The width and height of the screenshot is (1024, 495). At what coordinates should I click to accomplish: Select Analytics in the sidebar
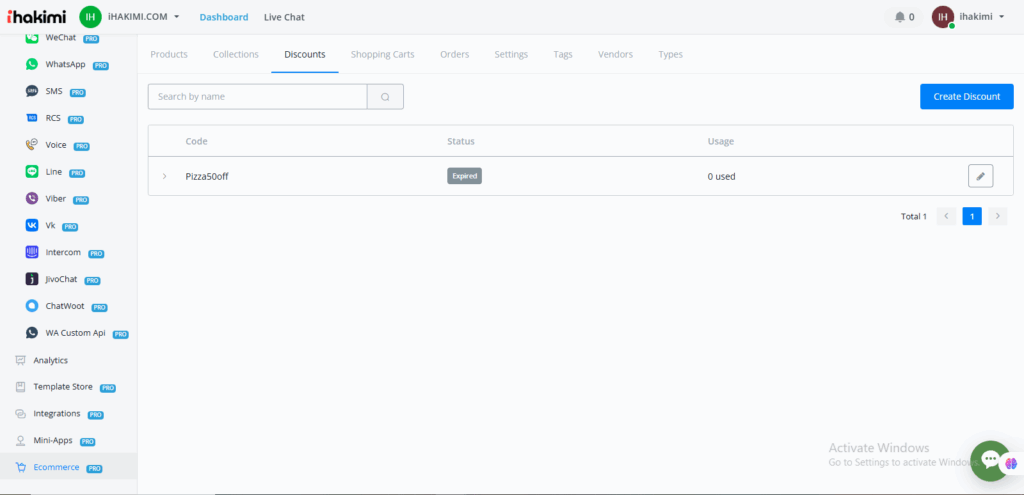click(x=50, y=360)
